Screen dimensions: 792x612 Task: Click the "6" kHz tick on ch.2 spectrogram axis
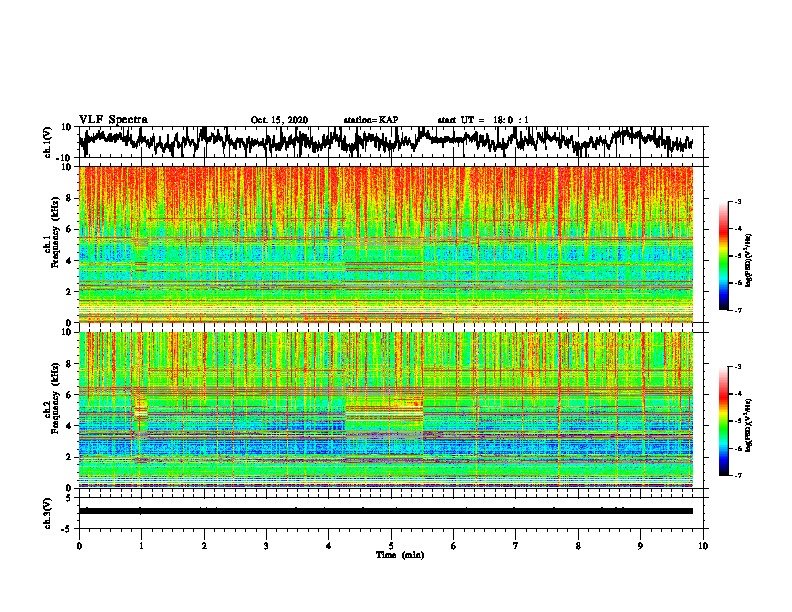click(x=69, y=395)
